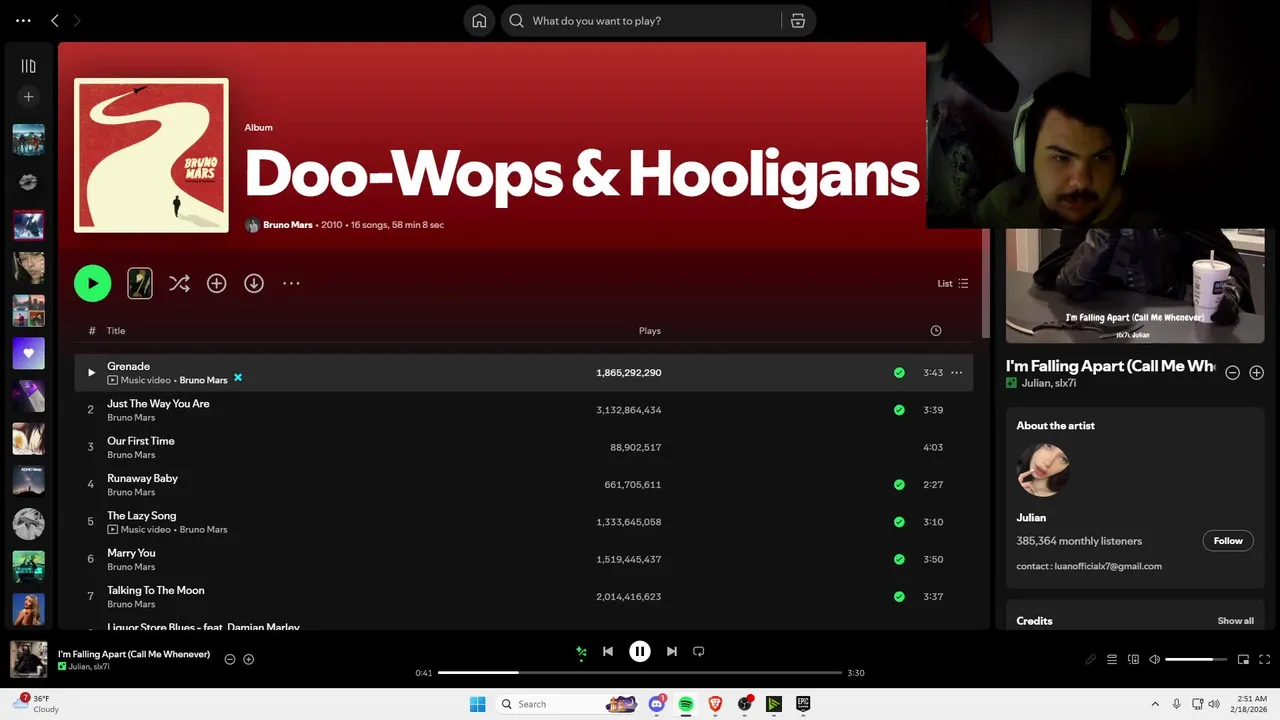The height and width of the screenshot is (720, 1280).
Task: Toggle saved checkmark for Just The Way You Are
Action: point(899,410)
